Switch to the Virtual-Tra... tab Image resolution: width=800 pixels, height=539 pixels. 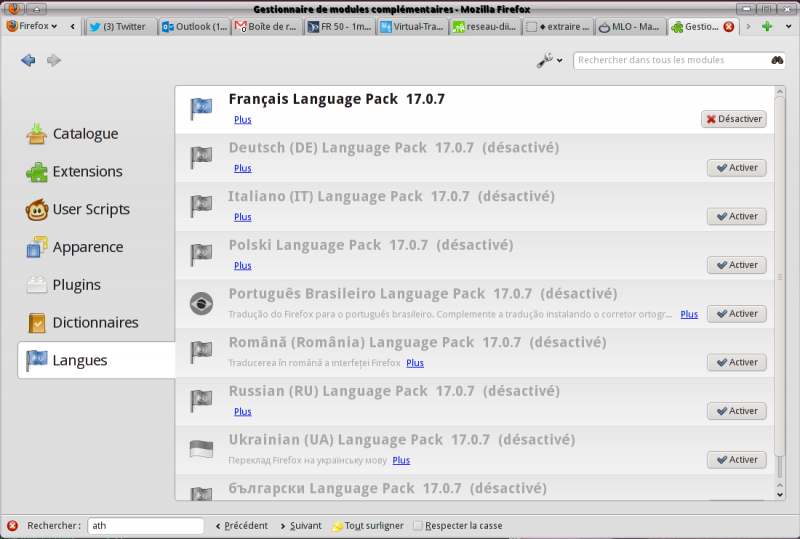pyautogui.click(x=413, y=27)
